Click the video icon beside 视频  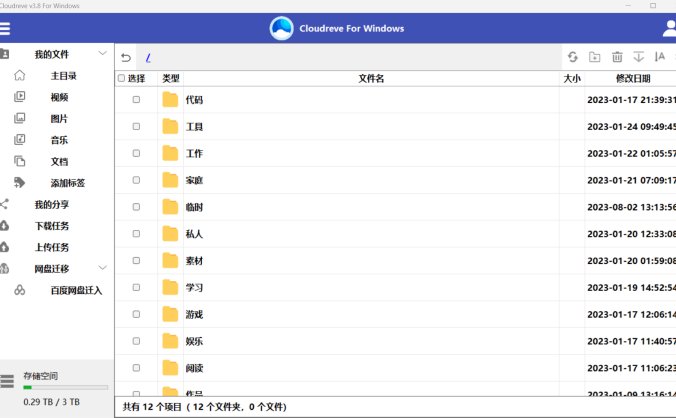click(19, 97)
